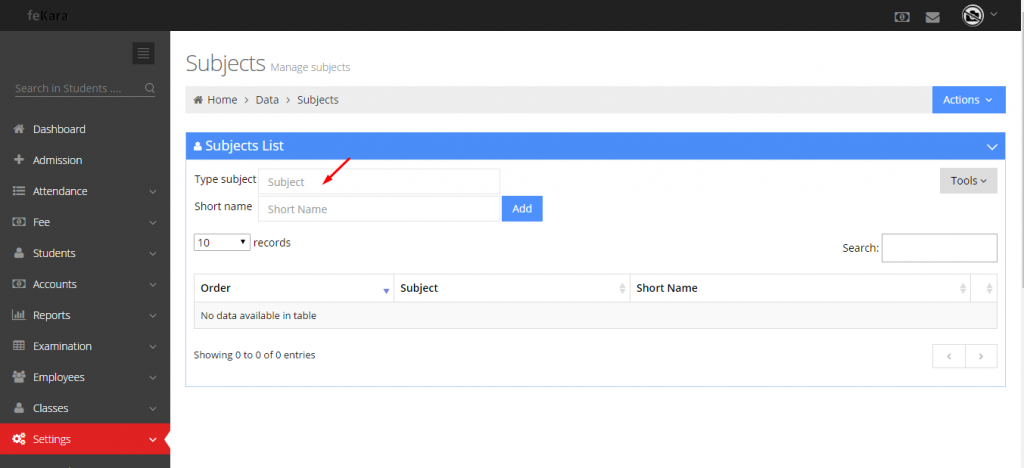Click the Employees group icon
The width and height of the screenshot is (1024, 468).
[19, 377]
